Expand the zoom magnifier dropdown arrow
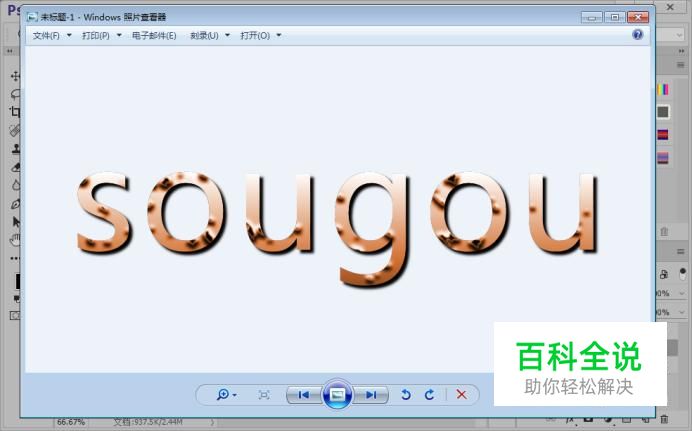The height and width of the screenshot is (431, 692). click(x=235, y=395)
